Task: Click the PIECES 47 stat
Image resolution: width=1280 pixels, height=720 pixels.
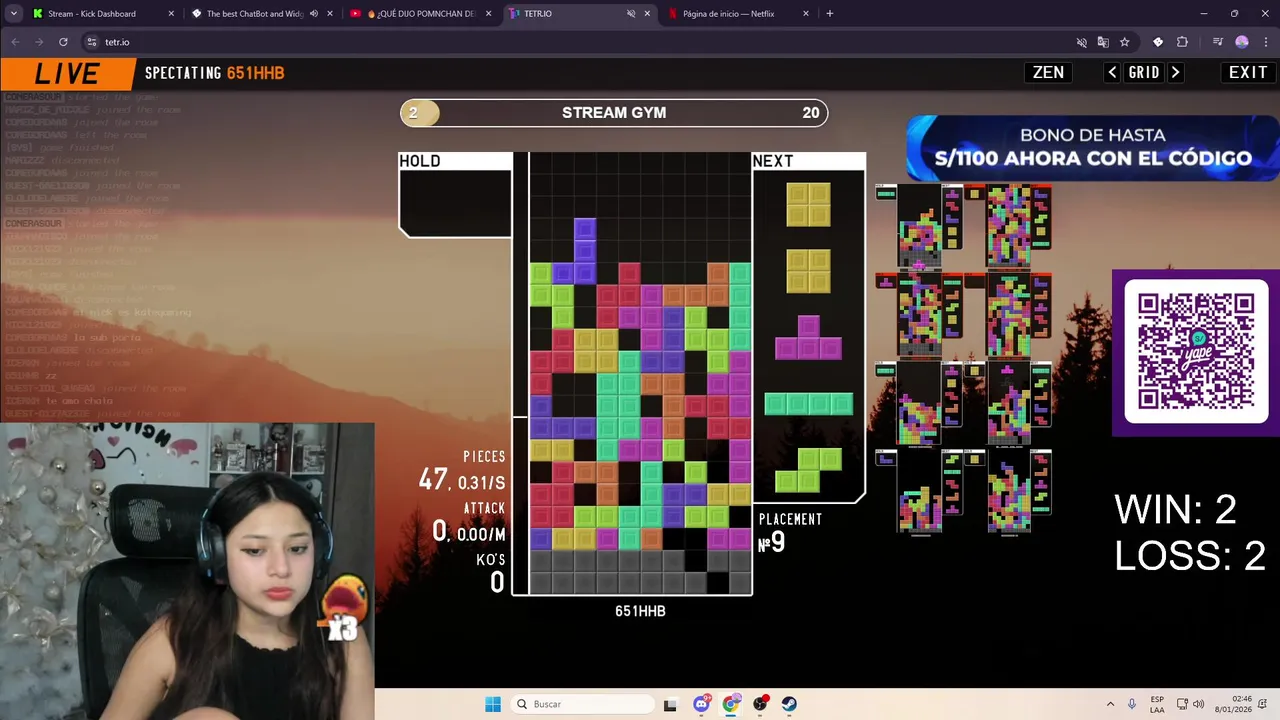Action: [462, 472]
